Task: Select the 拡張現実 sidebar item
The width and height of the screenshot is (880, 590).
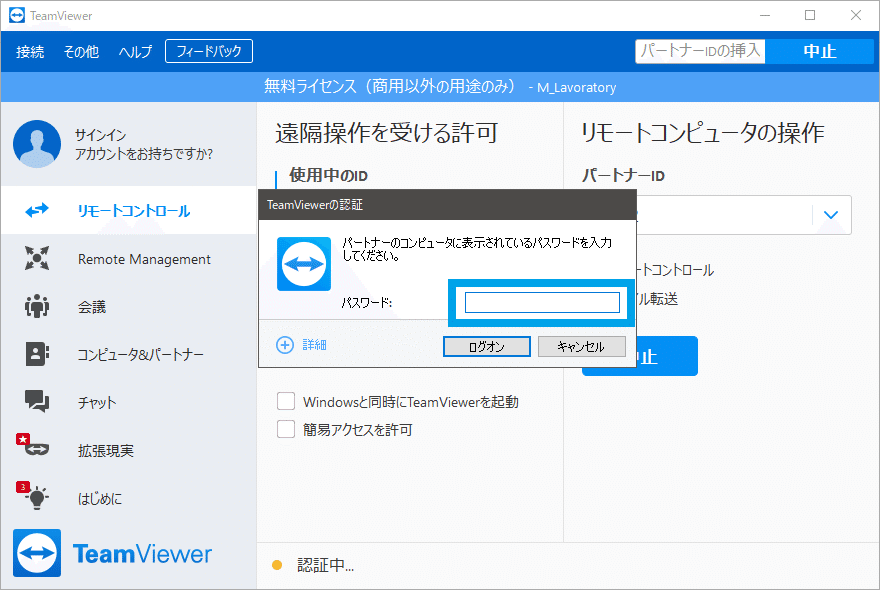Action: [129, 450]
